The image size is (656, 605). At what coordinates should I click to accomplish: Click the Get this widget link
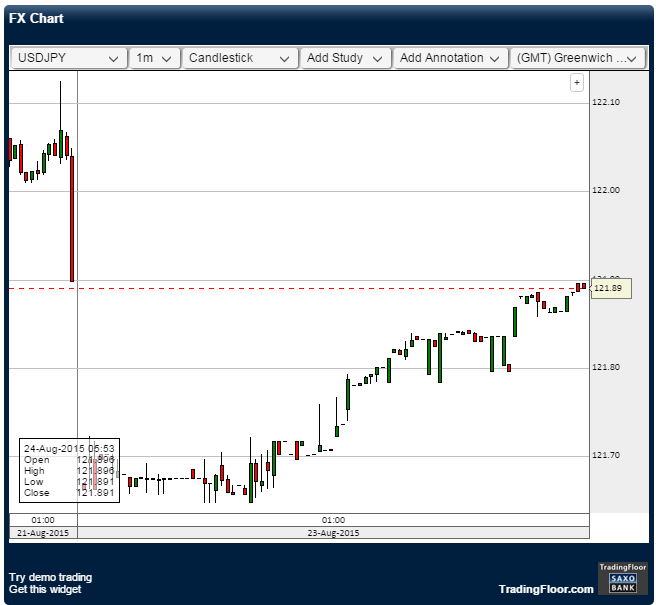[45, 589]
